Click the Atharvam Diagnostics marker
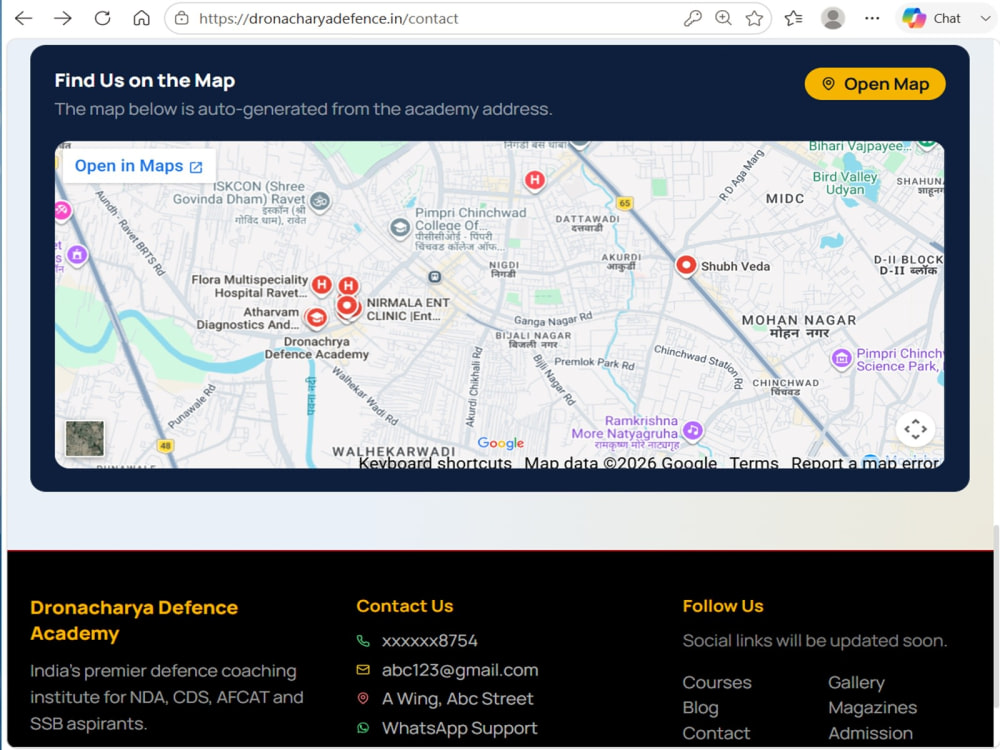The image size is (1000, 750). [x=316, y=318]
